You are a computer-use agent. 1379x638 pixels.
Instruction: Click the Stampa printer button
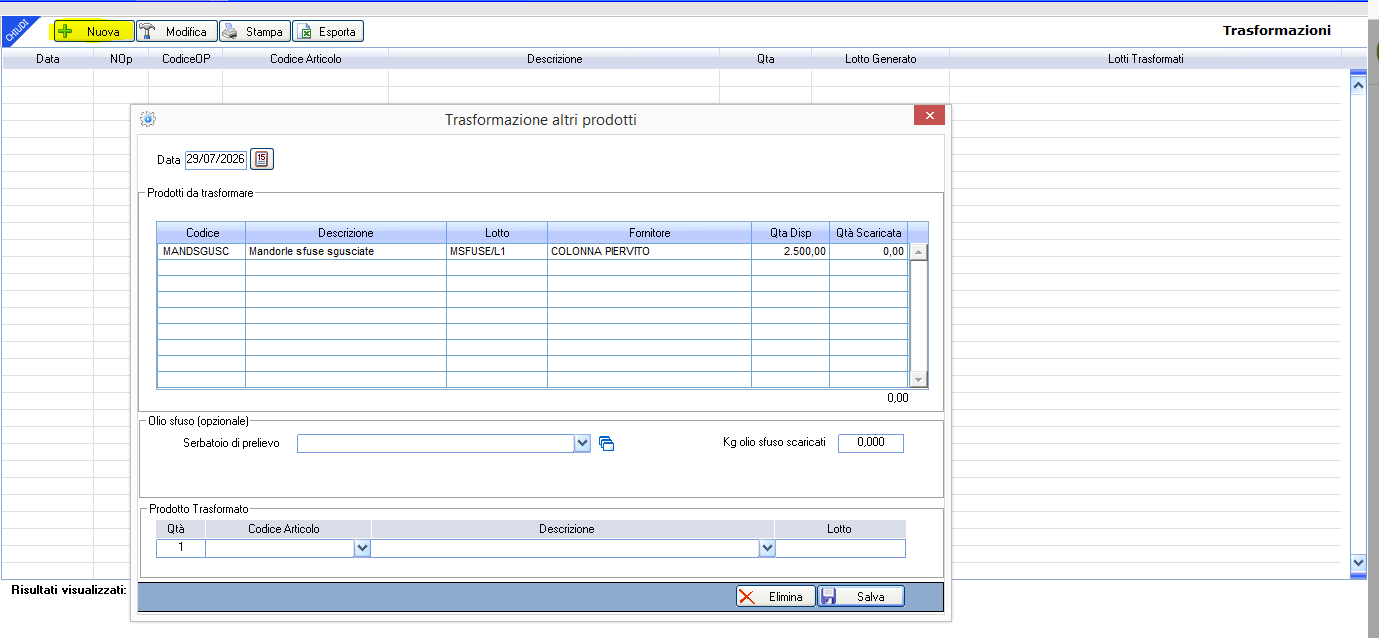255,32
